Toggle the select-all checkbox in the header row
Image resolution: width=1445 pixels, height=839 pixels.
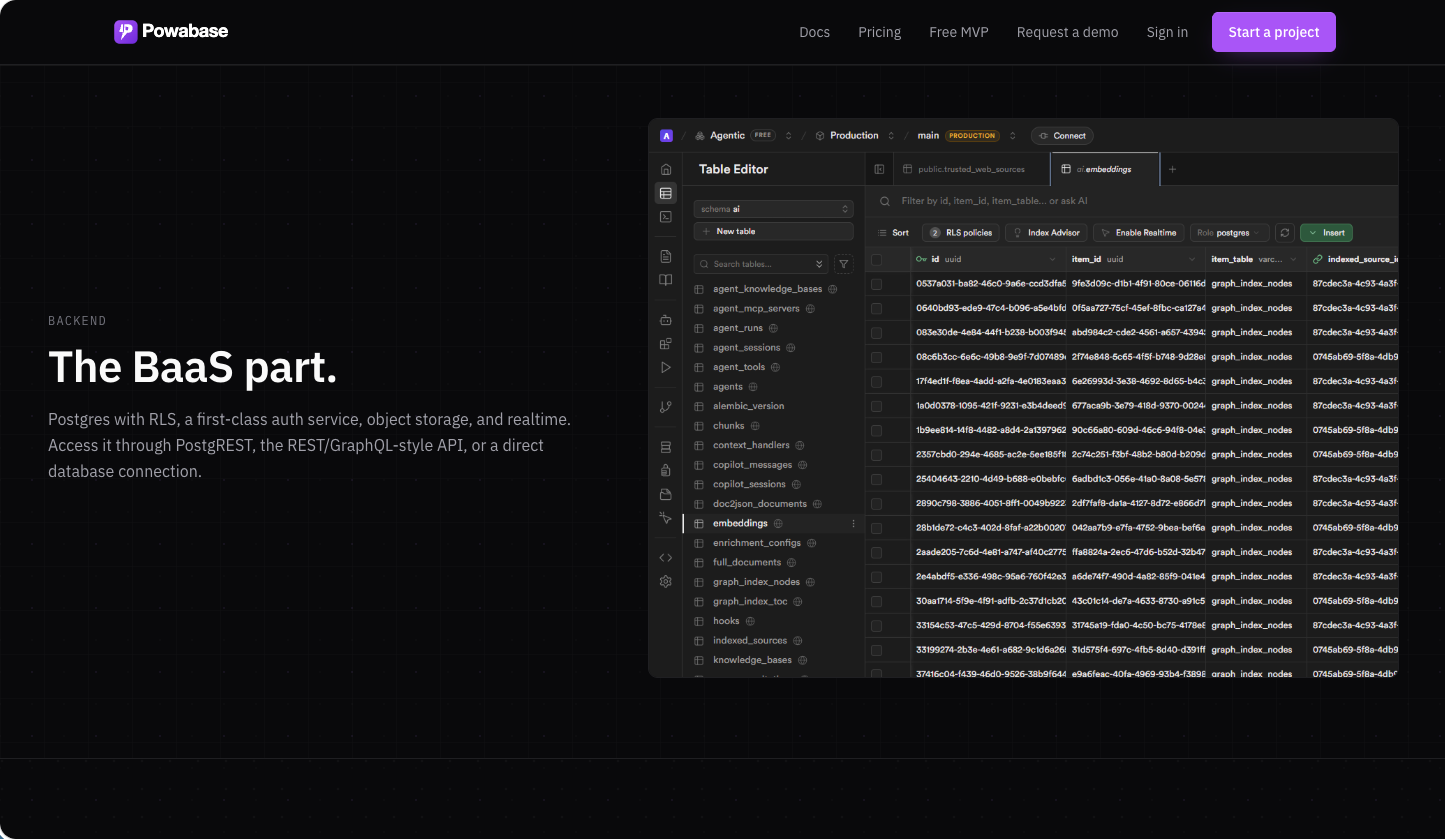tap(877, 259)
